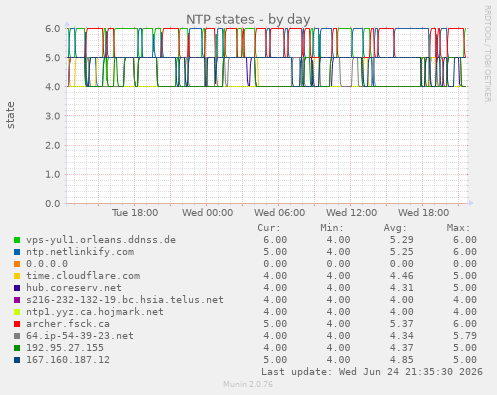Viewport: 497px width, 395px height.
Task: Click legend label archer.fsck.ca
Action: 68,324
